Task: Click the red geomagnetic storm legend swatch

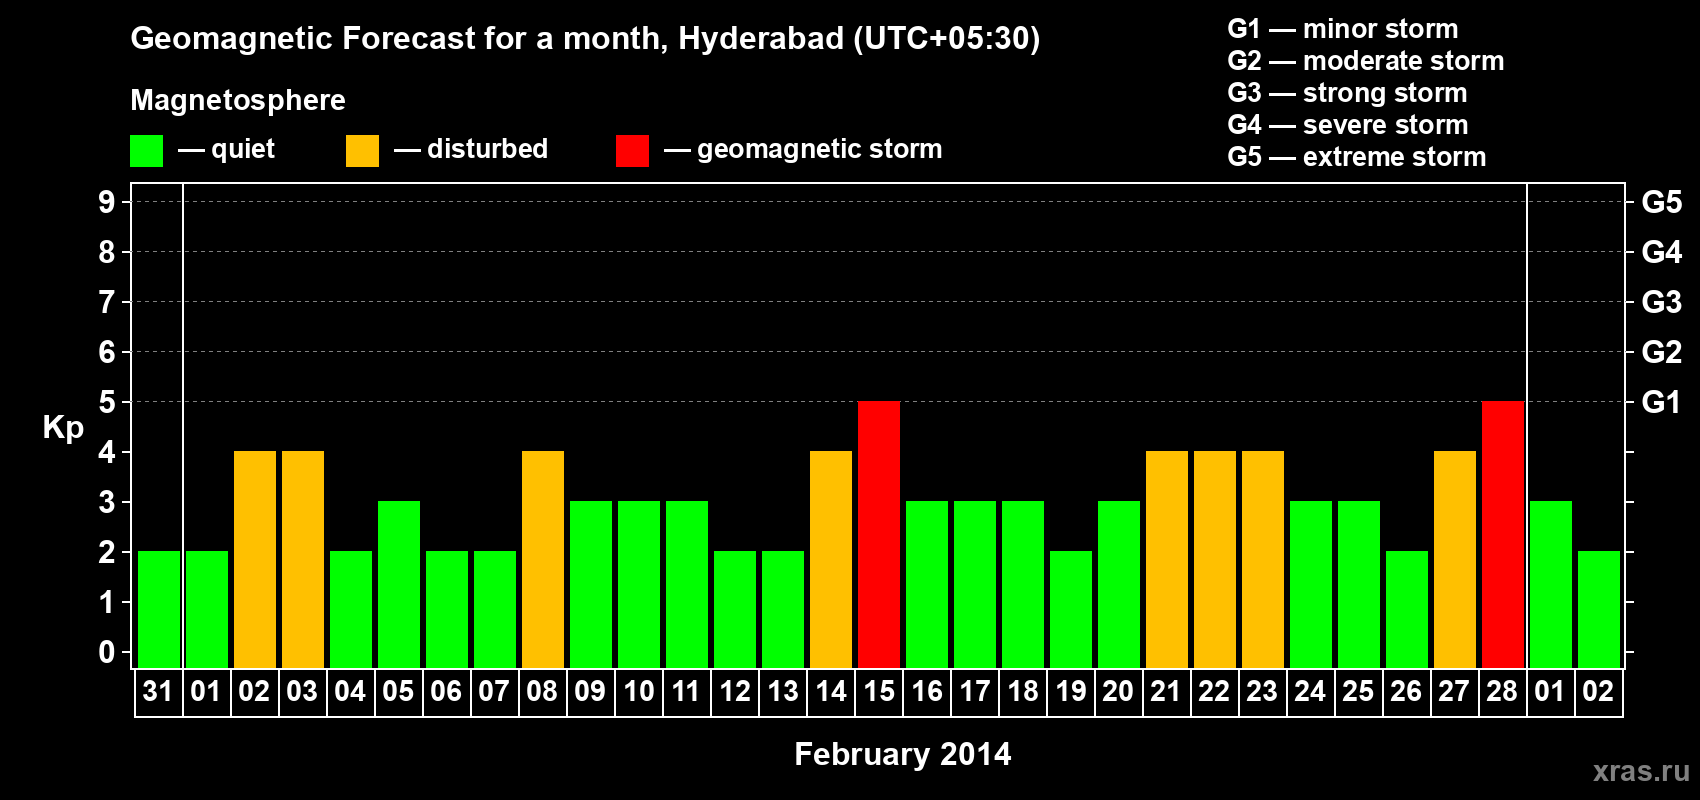Action: coord(632,151)
